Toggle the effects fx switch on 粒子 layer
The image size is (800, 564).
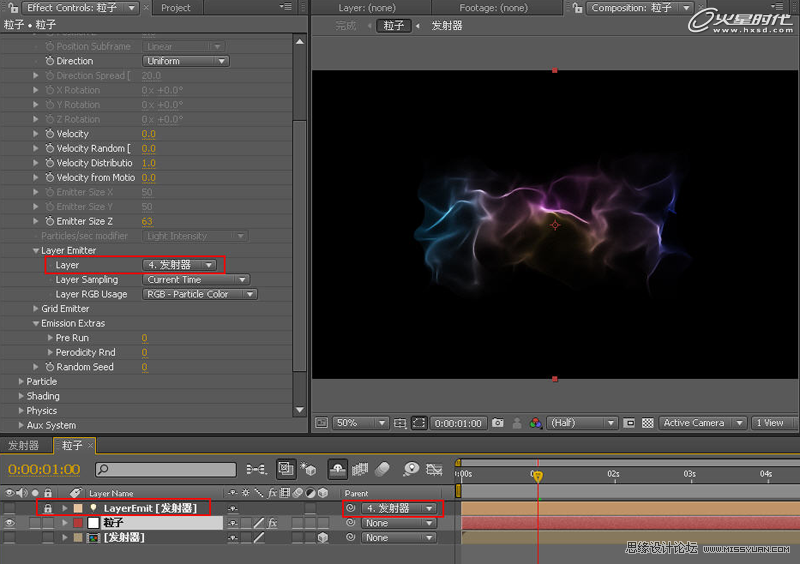coord(272,523)
